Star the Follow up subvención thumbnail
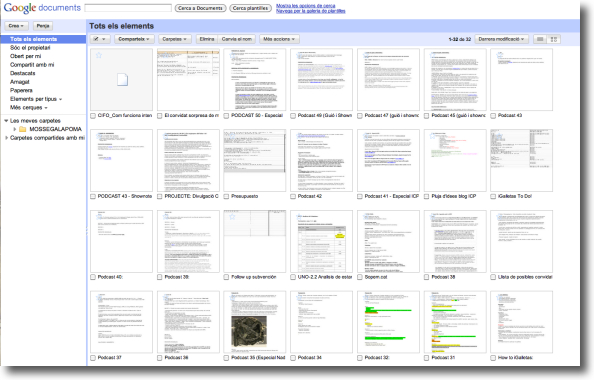Screen dimensions: 594x380 pyautogui.click(x=232, y=217)
